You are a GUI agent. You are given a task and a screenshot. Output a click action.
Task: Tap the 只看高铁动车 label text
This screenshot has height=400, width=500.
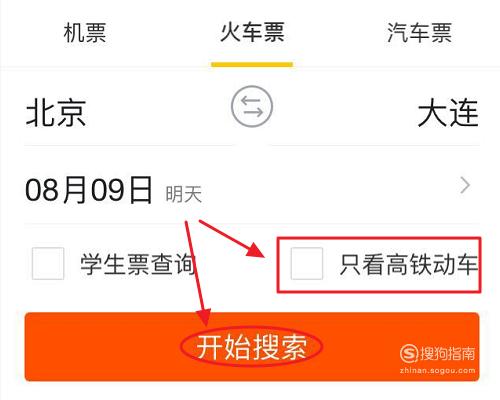[x=409, y=264]
